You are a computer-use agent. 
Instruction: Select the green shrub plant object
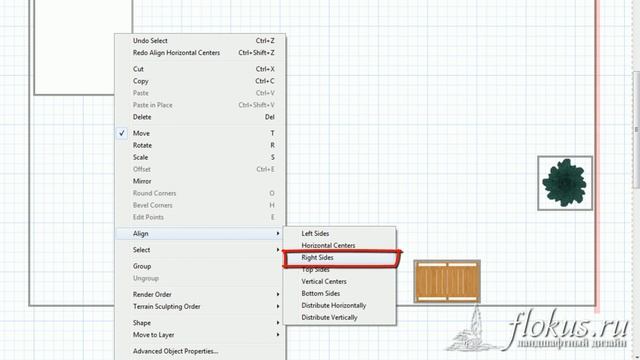tap(565, 183)
